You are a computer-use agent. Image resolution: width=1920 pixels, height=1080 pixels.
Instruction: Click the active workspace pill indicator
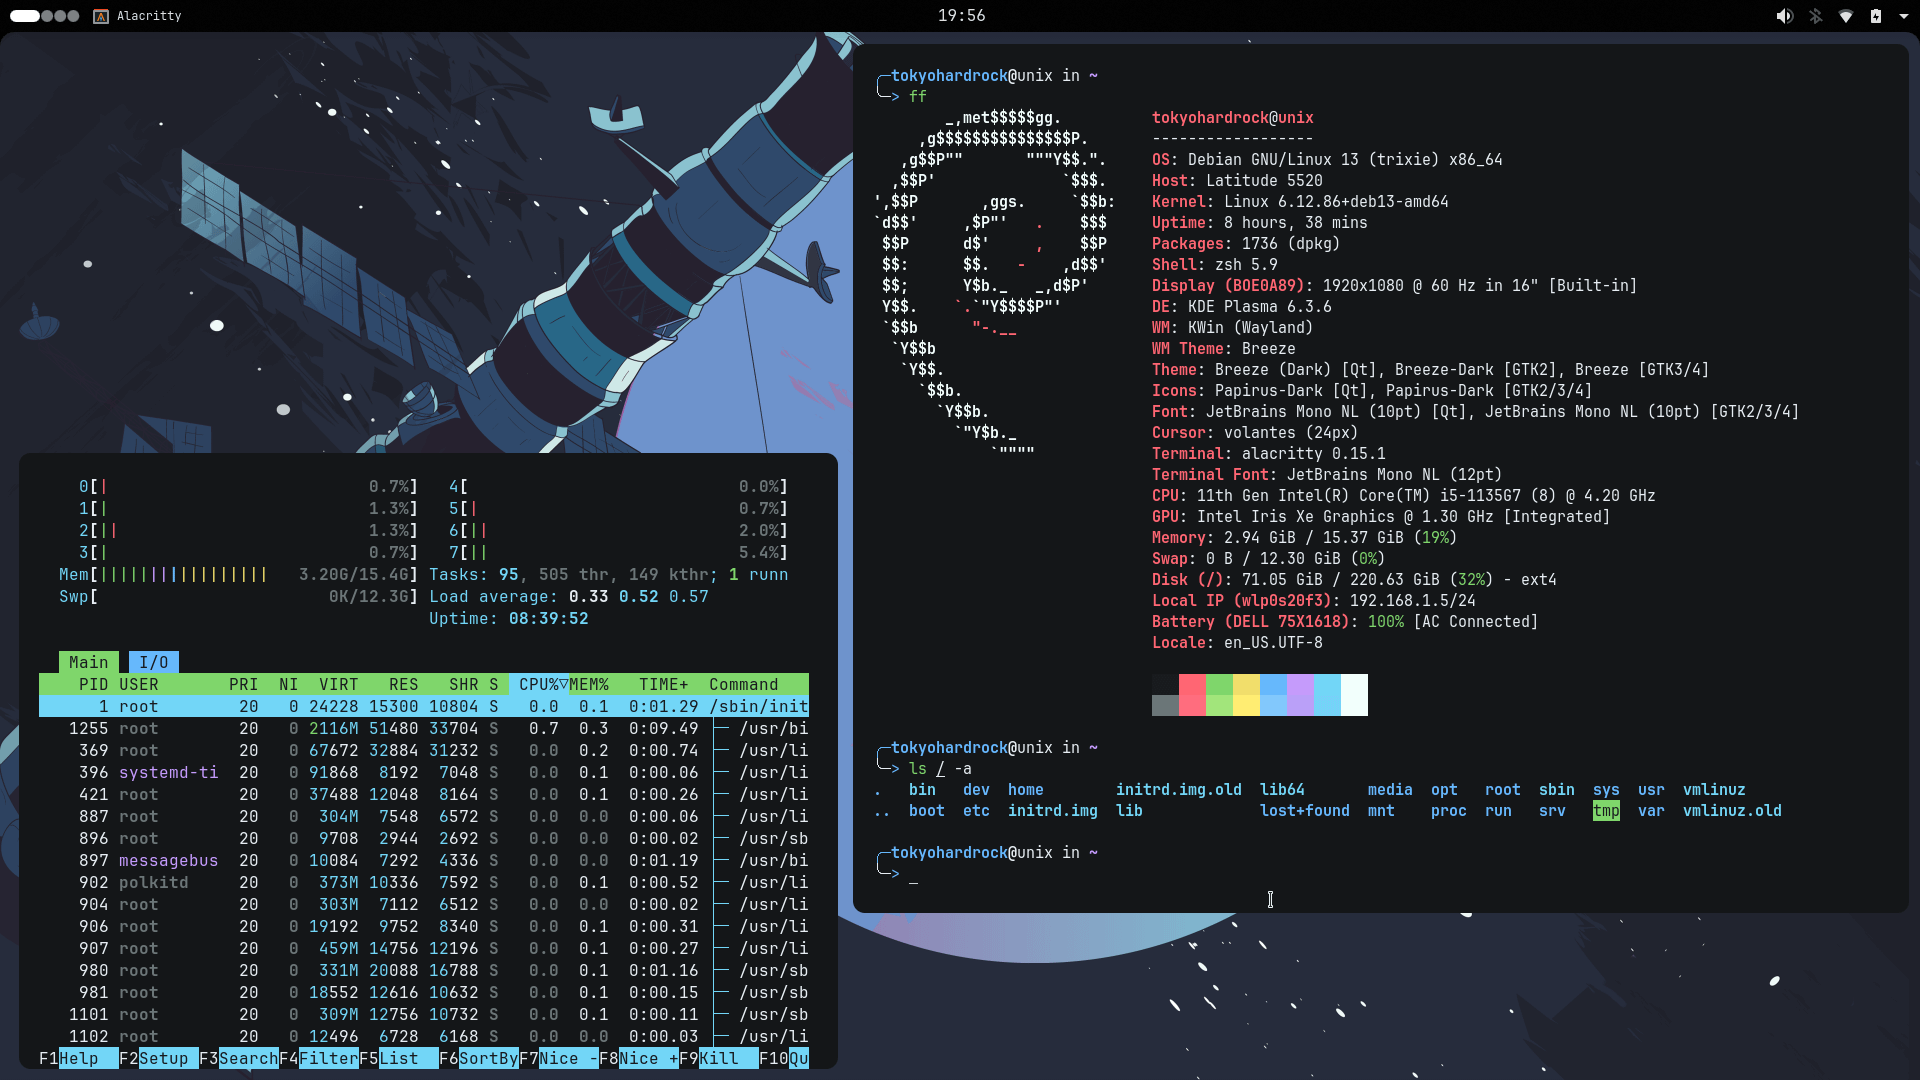[x=25, y=16]
